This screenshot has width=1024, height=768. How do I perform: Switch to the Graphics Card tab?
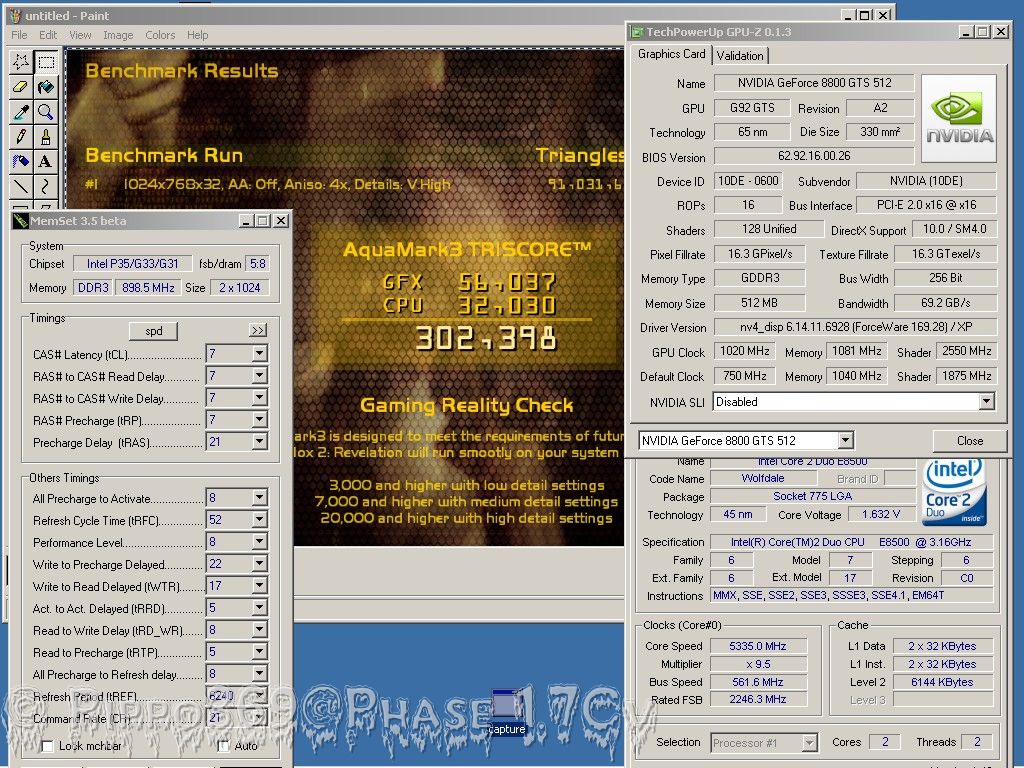click(x=671, y=54)
